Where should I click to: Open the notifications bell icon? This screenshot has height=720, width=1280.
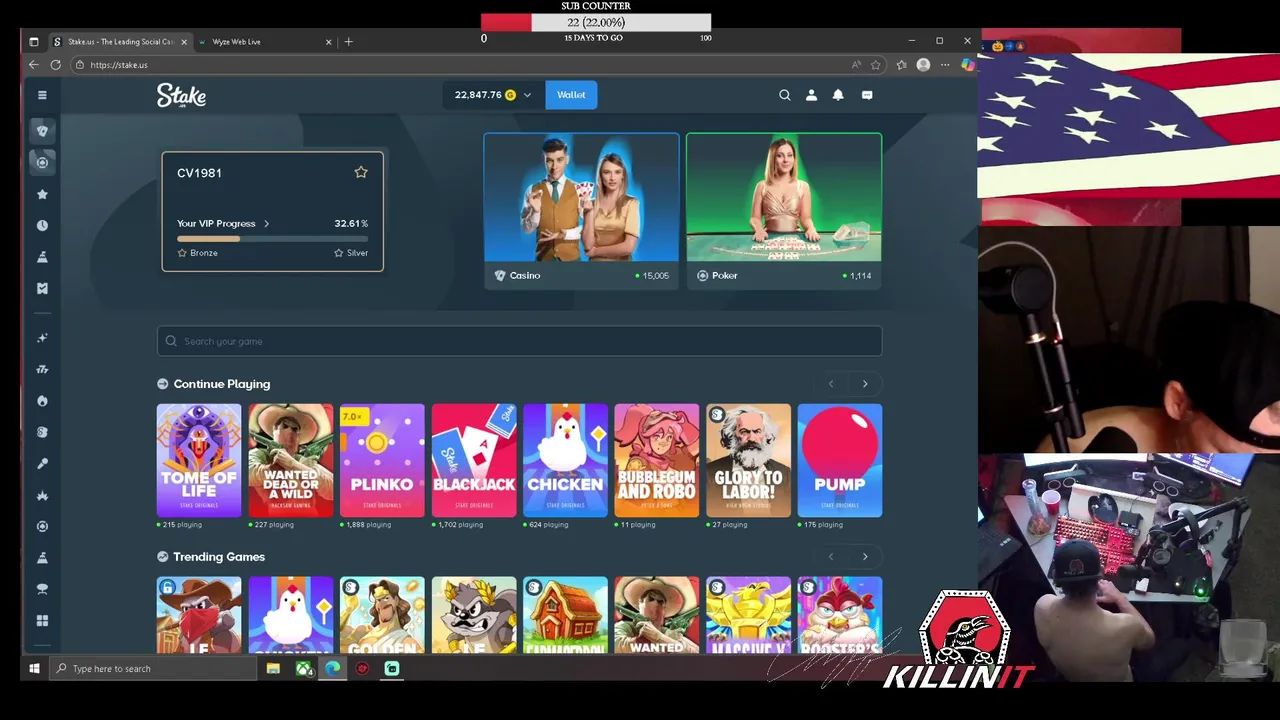838,95
